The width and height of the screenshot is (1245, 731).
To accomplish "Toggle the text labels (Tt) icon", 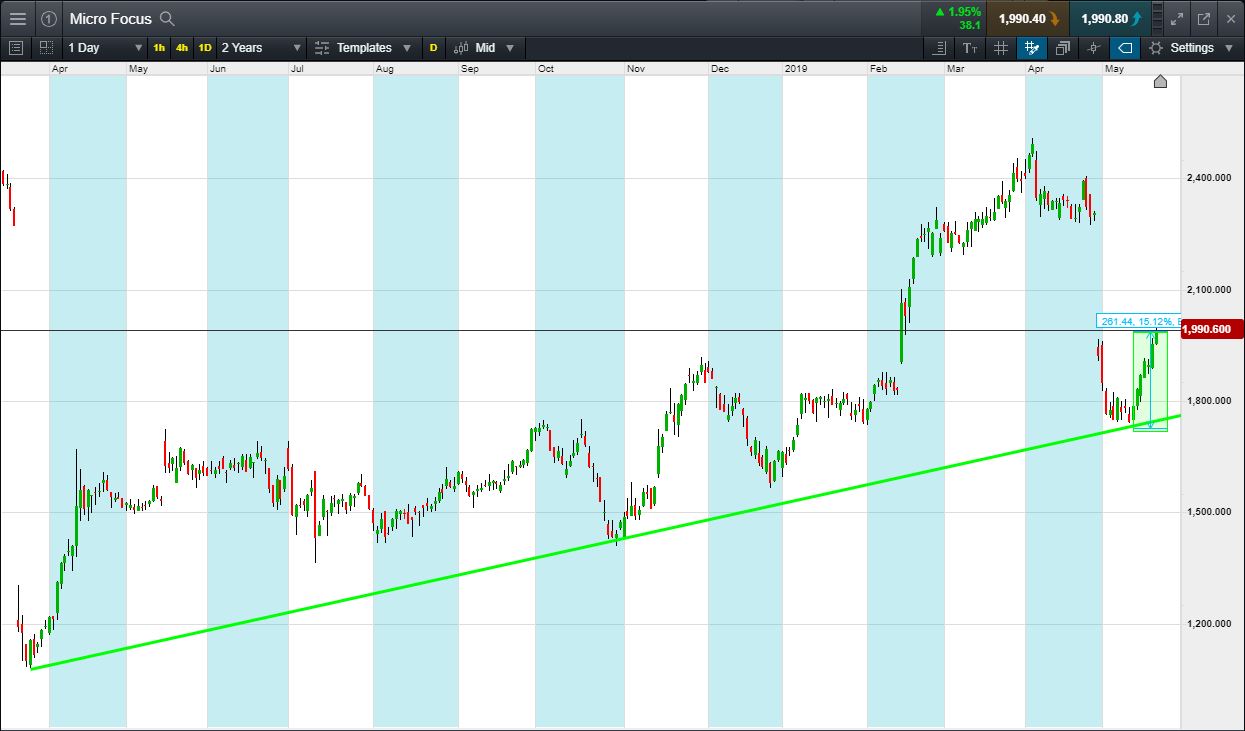I will click(970, 47).
